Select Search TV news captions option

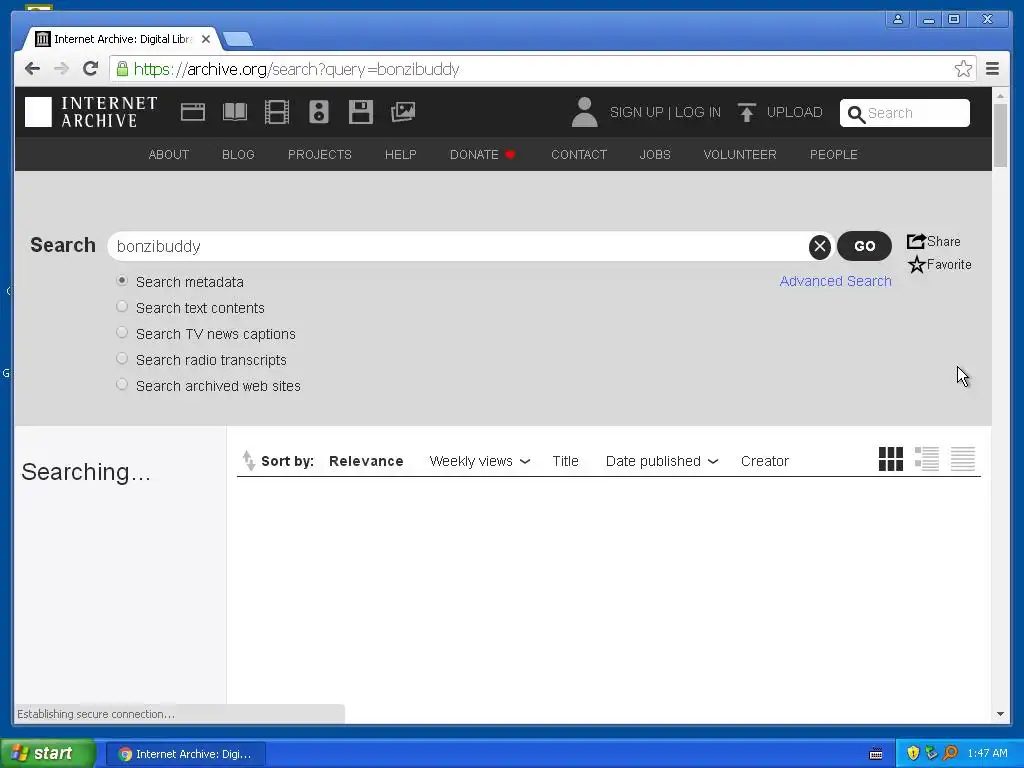121,332
